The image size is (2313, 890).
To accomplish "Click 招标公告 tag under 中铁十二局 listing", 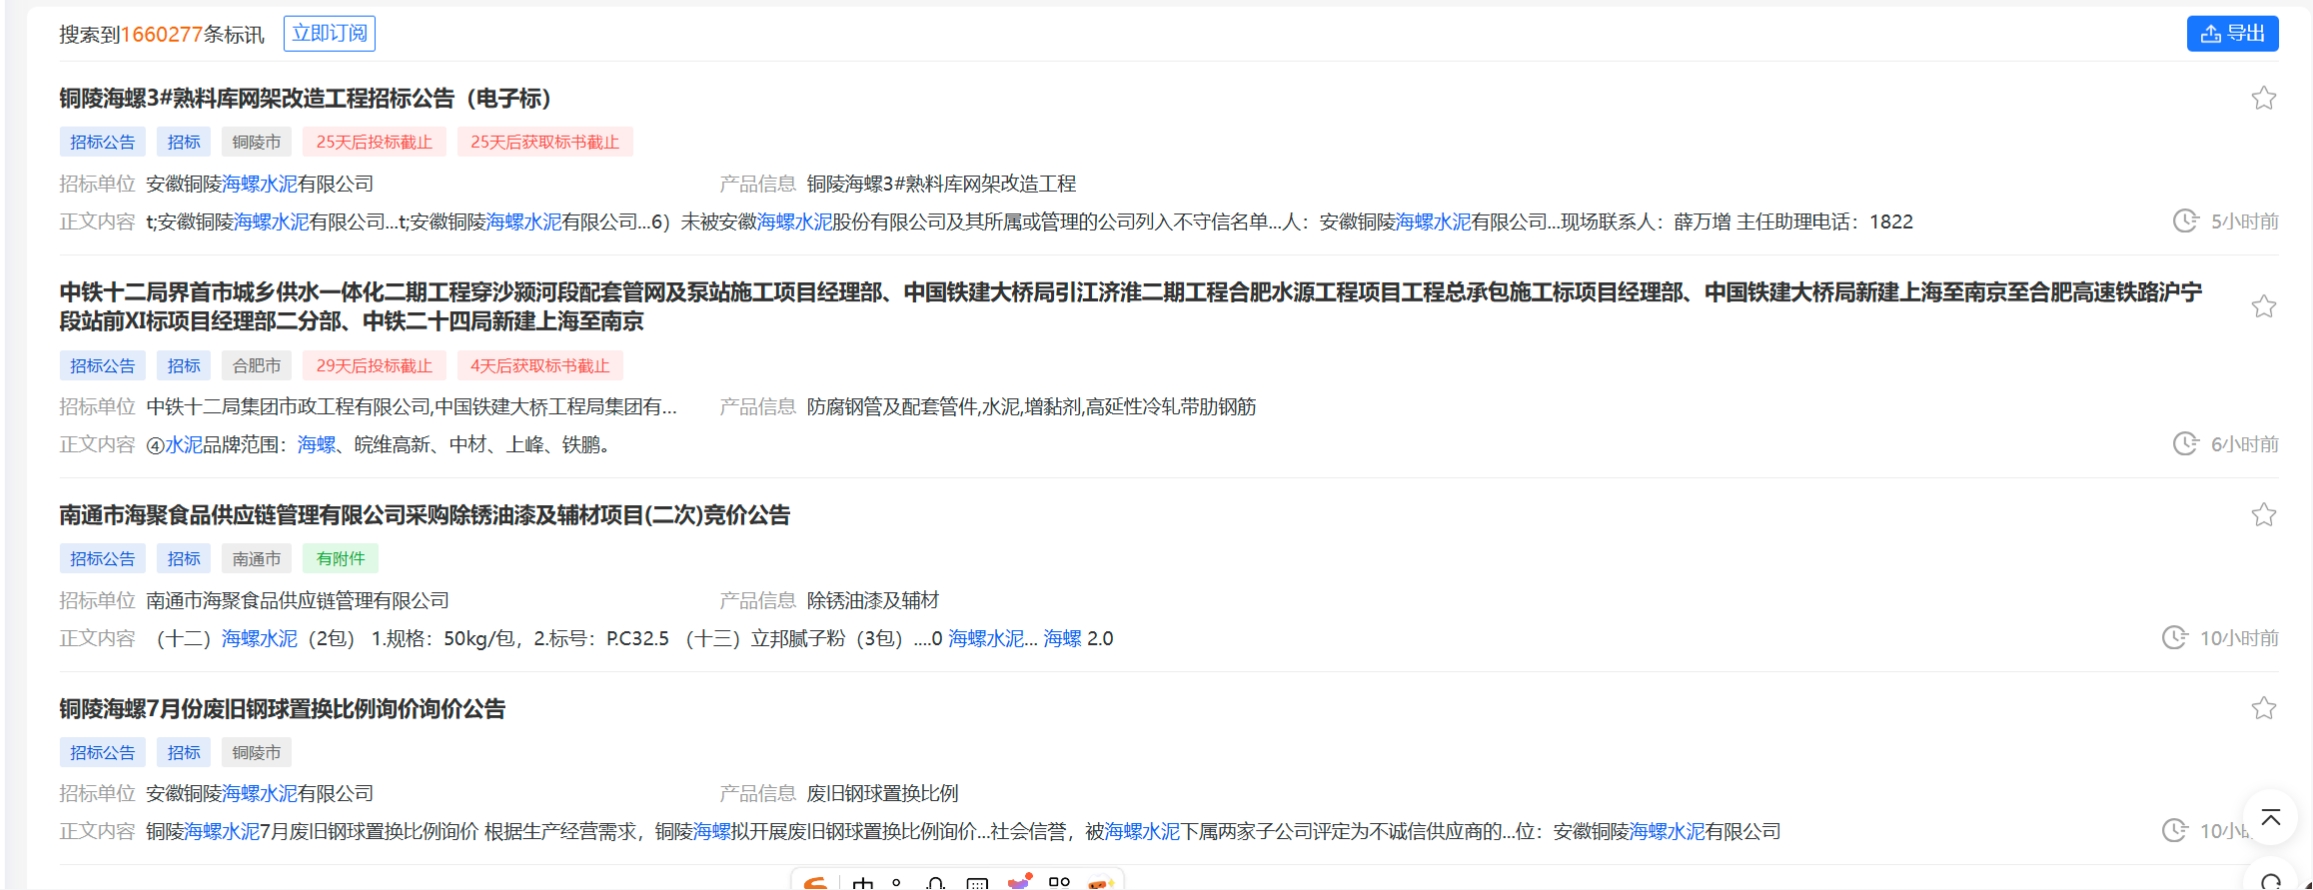I will (x=102, y=366).
